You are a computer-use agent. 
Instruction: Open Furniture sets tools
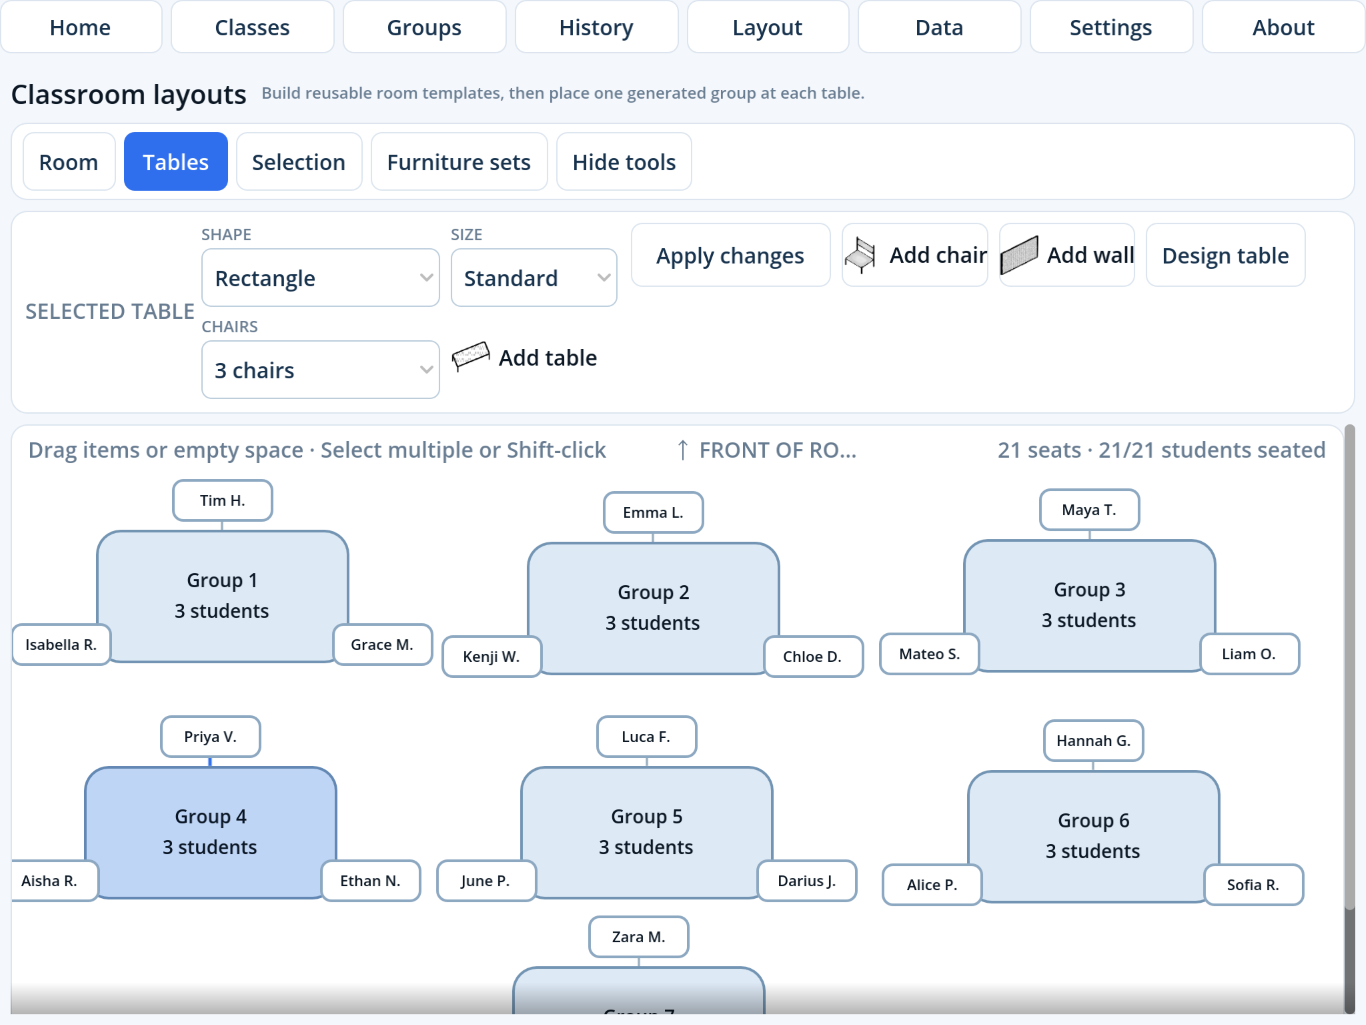459,162
